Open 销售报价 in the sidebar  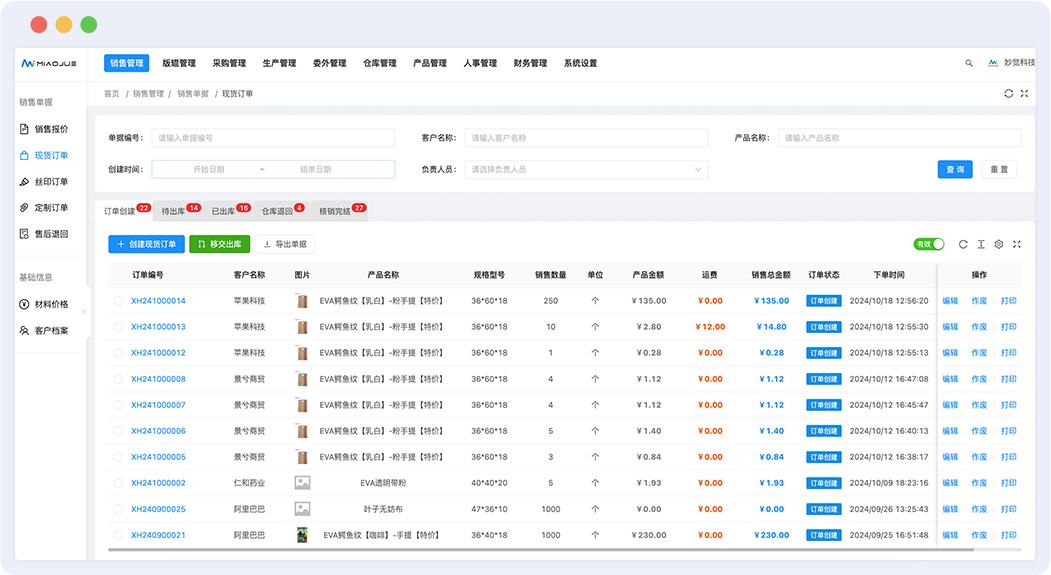44,129
